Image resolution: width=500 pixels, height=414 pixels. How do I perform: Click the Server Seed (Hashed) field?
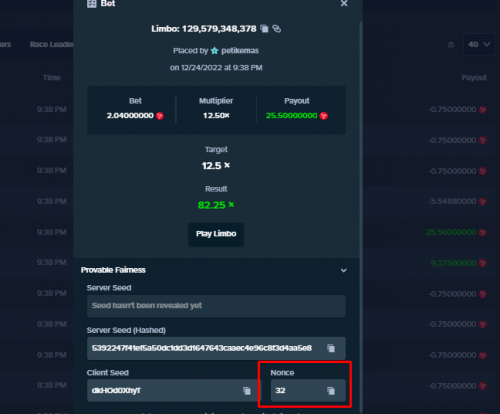[x=216, y=348]
